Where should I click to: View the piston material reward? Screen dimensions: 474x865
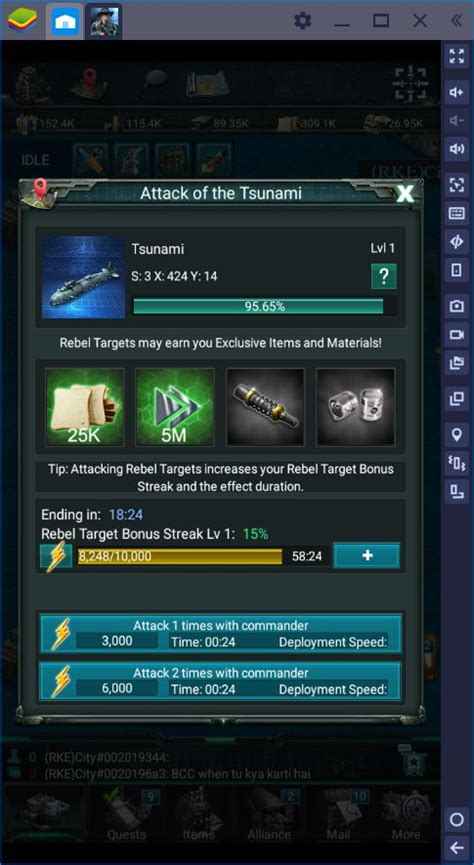click(x=355, y=407)
